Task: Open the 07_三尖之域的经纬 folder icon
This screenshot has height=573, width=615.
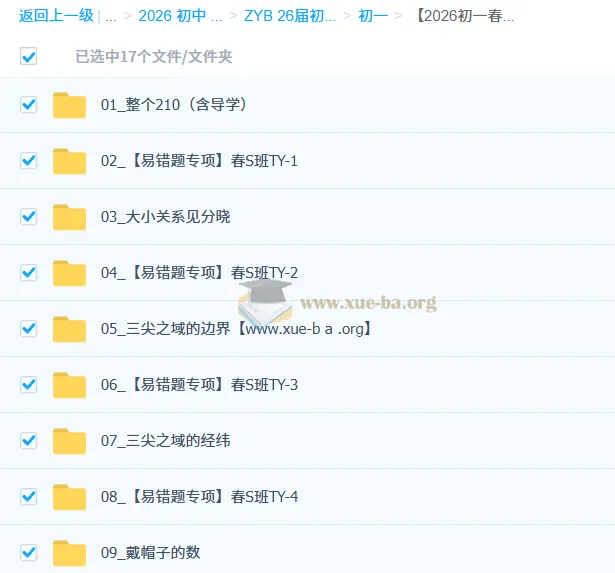Action: 69,441
